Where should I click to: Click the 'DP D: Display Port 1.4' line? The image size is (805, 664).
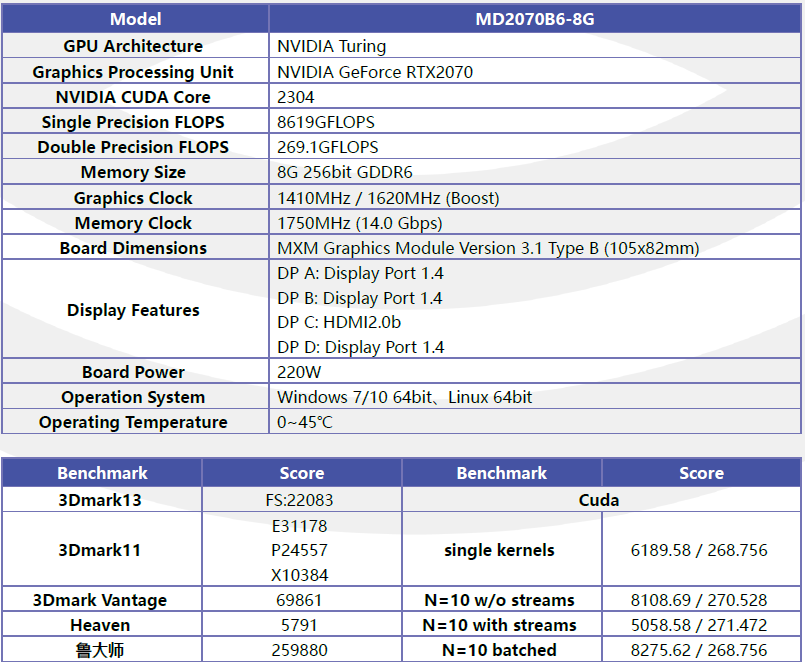point(361,348)
